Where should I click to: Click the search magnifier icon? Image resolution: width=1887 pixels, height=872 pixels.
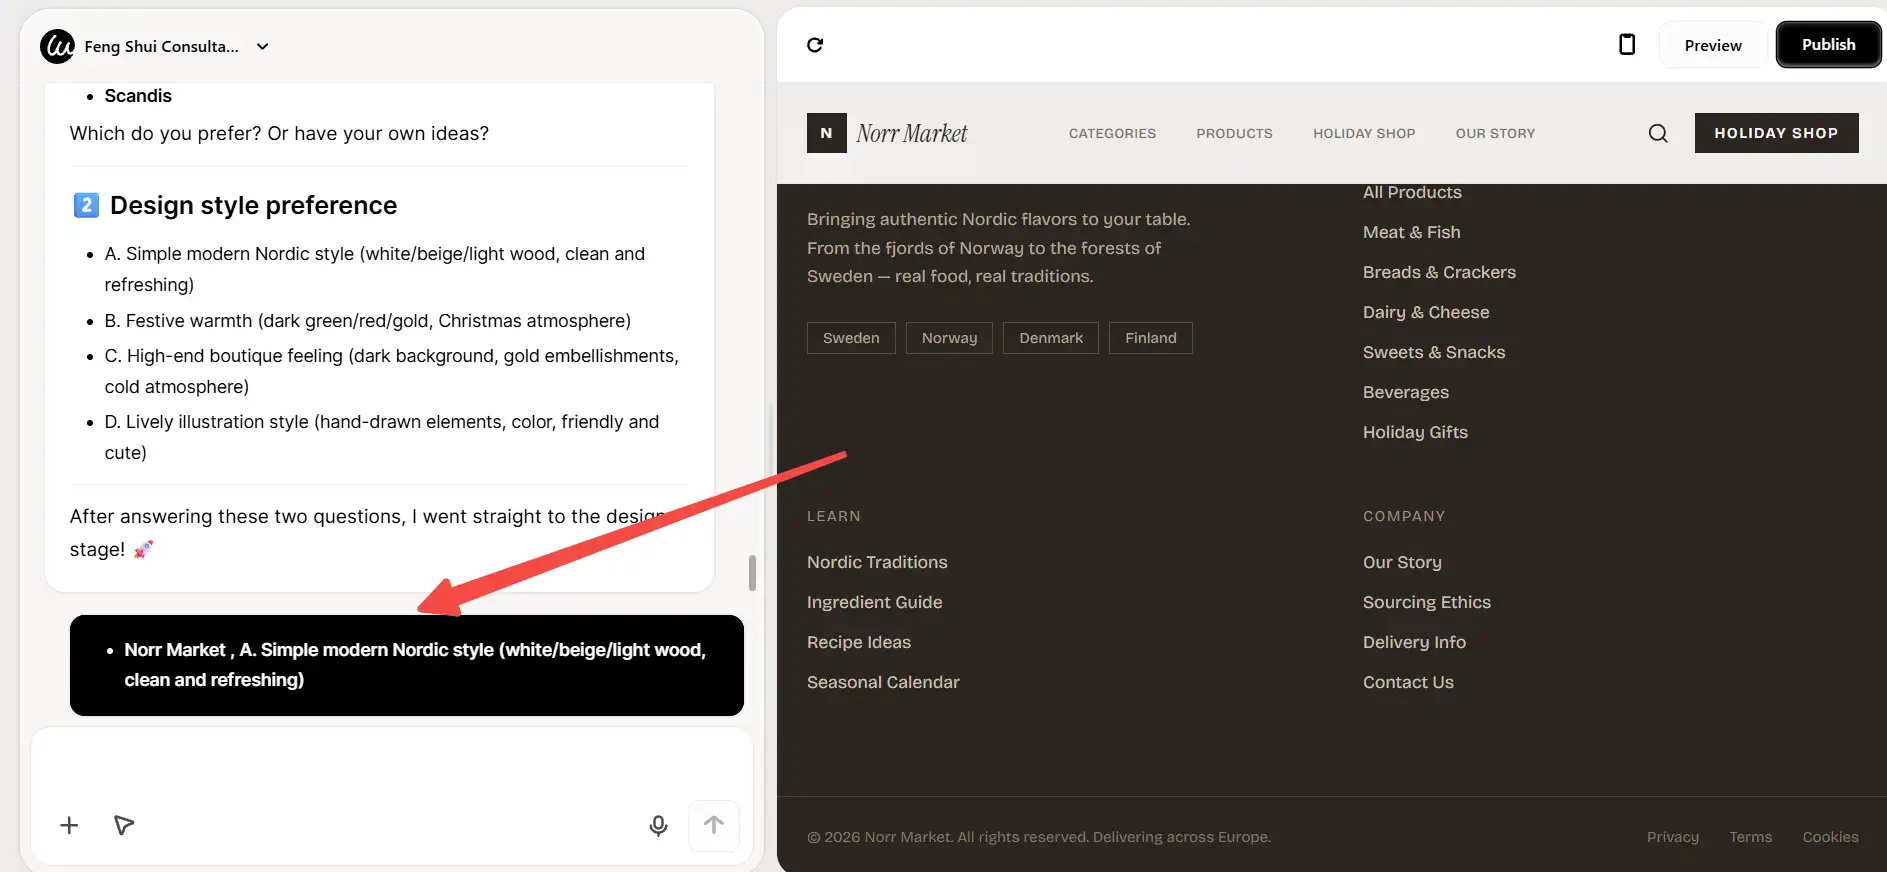[1658, 134]
